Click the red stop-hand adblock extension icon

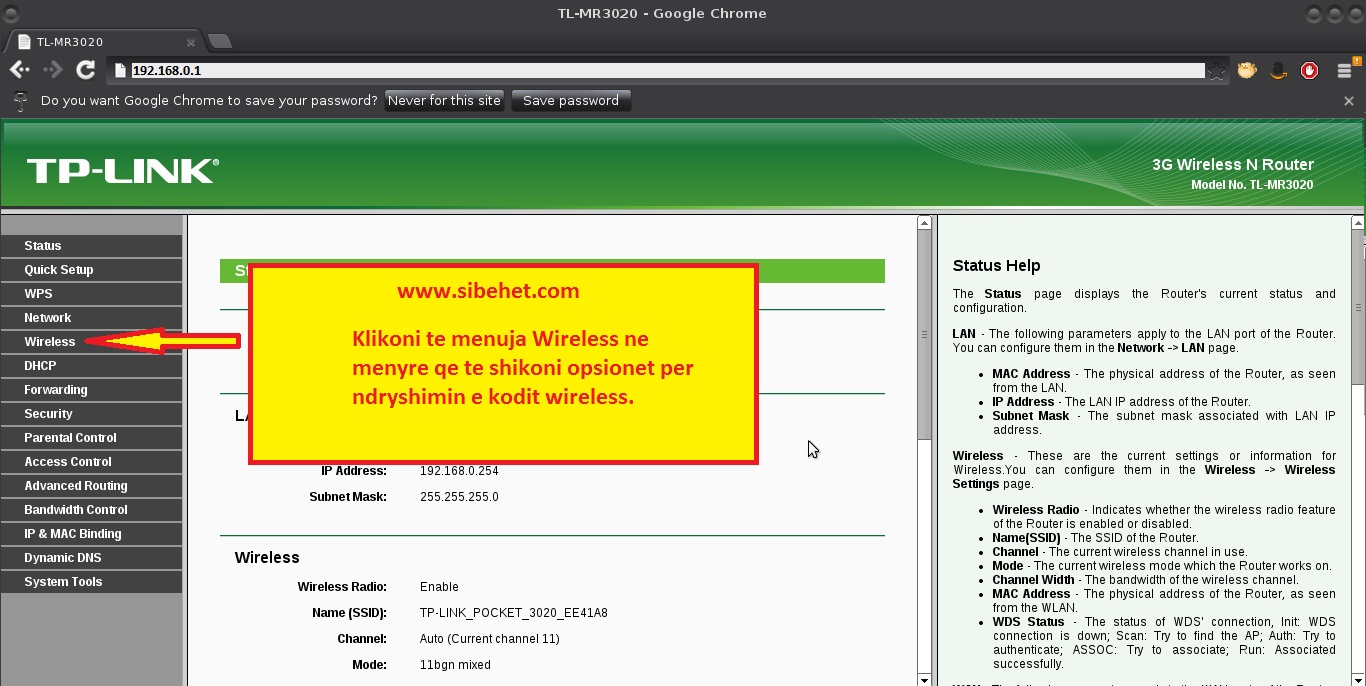coord(1309,71)
